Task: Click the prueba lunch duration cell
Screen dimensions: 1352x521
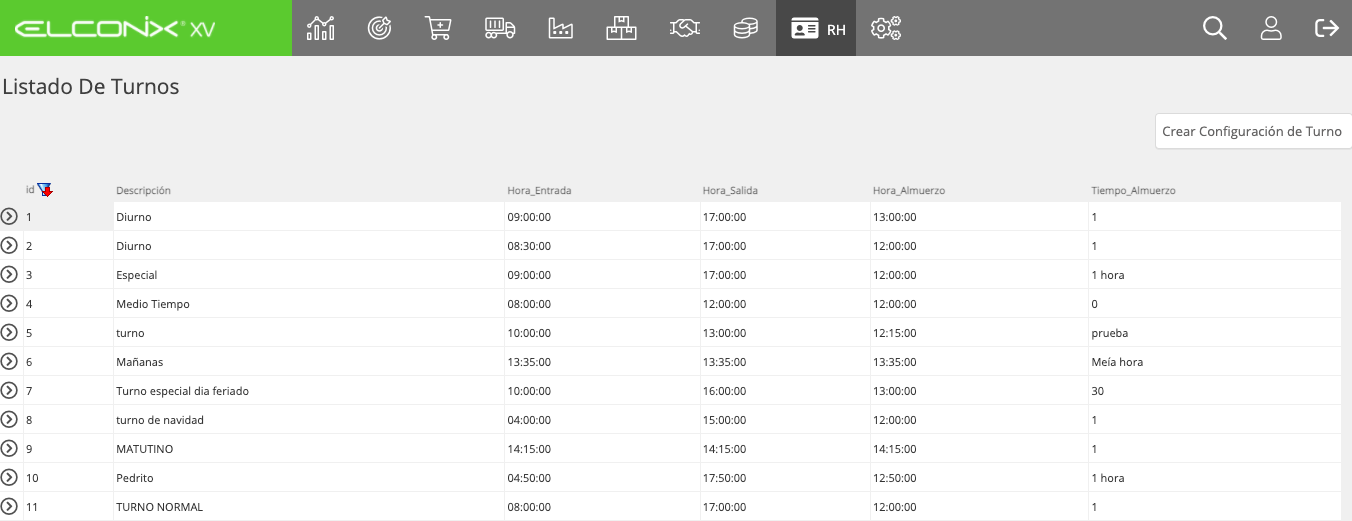Action: tap(1215, 333)
